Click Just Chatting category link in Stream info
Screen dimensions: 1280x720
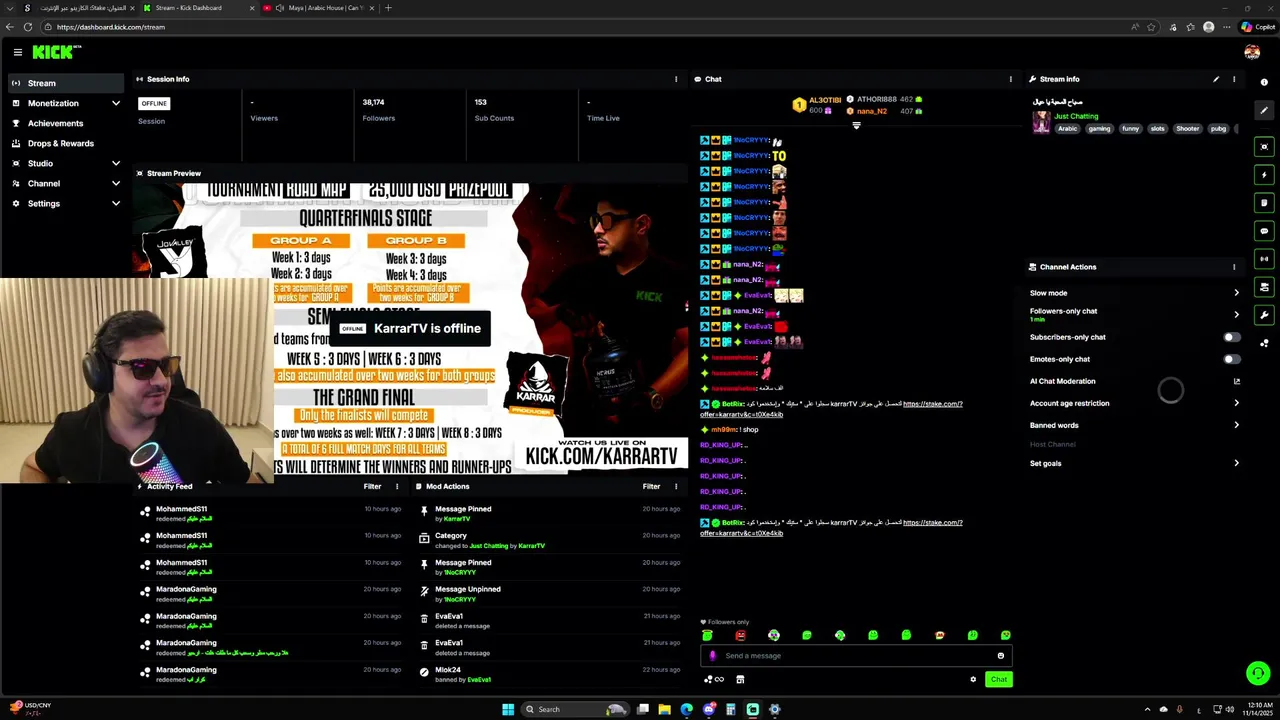[x=1076, y=116]
